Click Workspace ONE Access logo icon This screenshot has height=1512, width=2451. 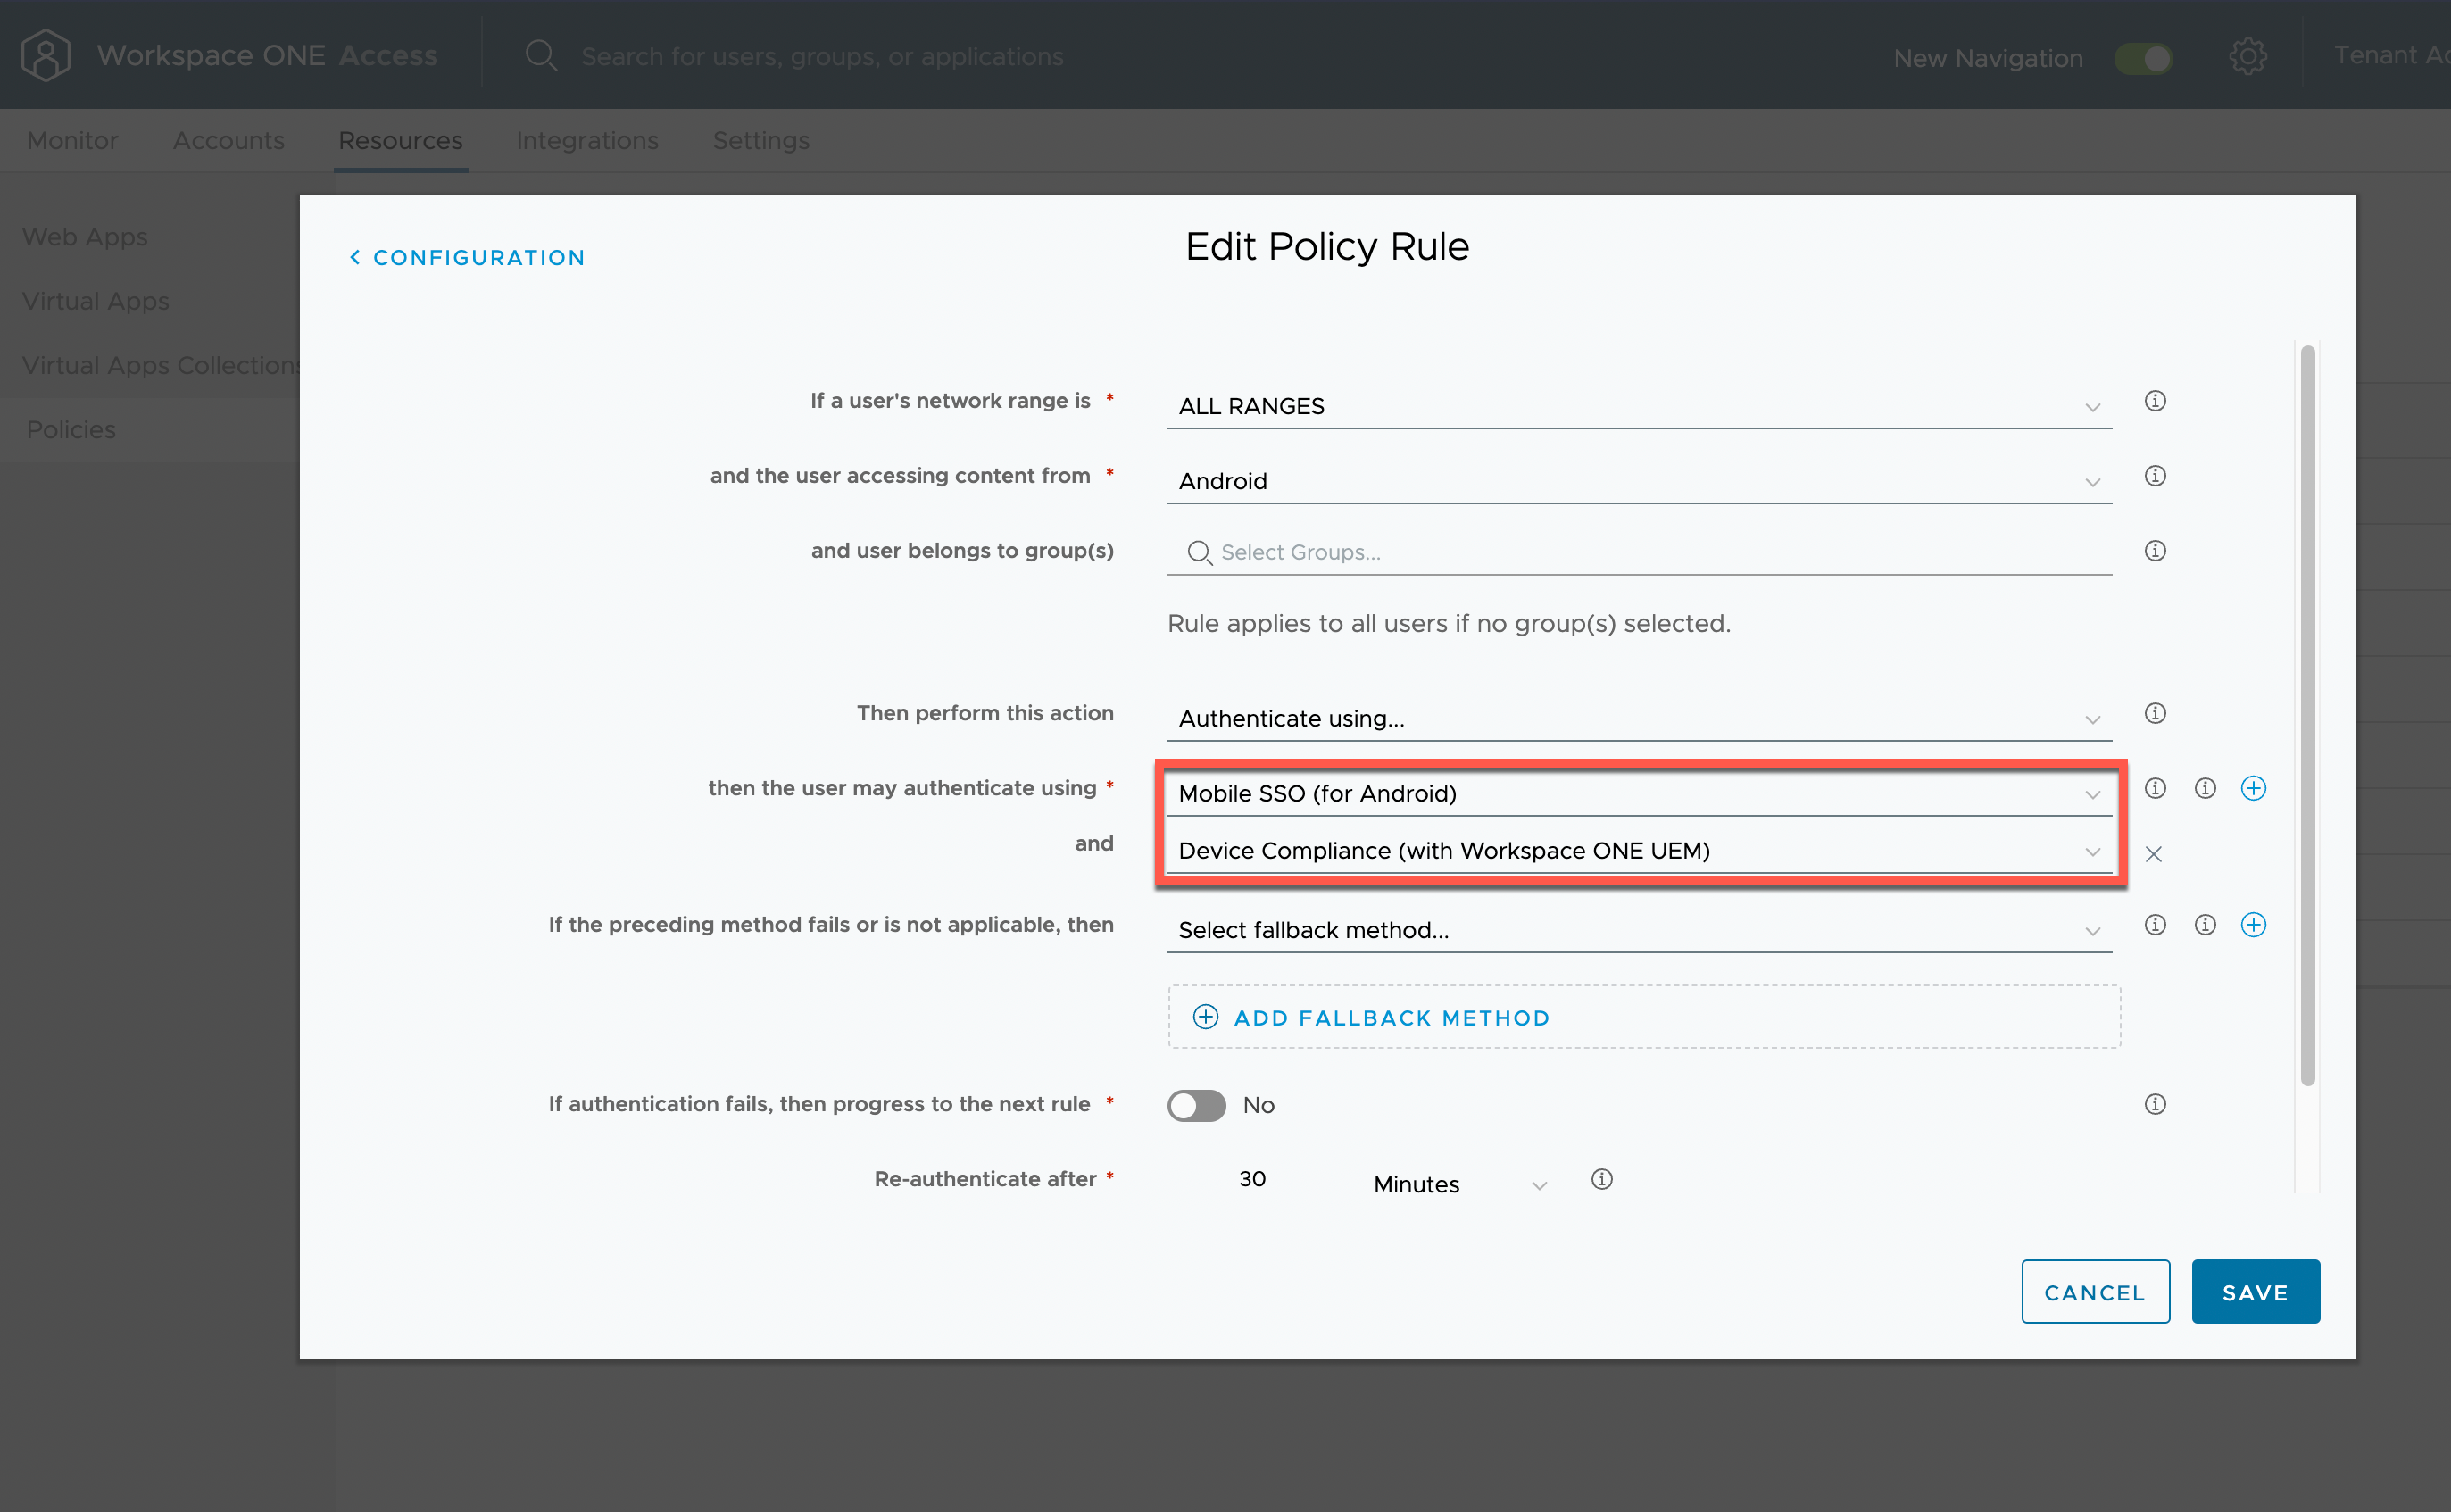tap(45, 55)
